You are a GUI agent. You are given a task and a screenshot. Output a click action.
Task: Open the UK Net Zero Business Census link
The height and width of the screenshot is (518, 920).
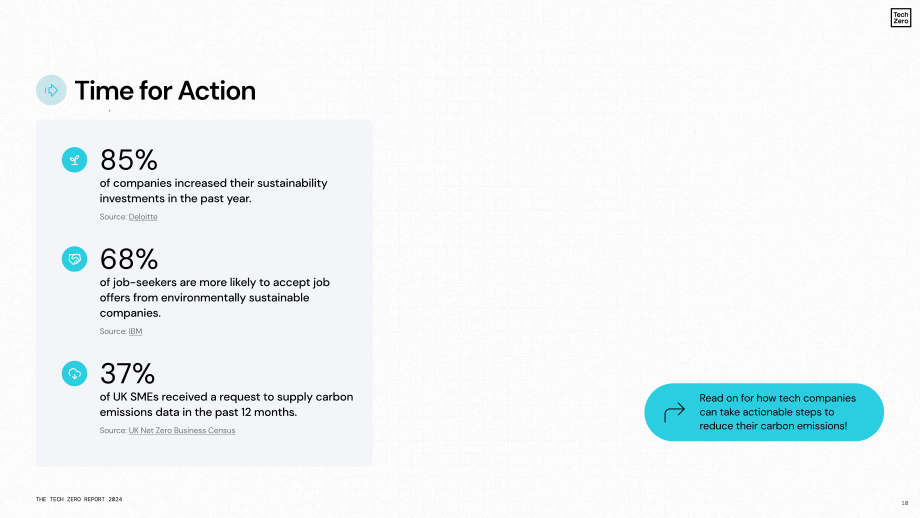pos(182,430)
